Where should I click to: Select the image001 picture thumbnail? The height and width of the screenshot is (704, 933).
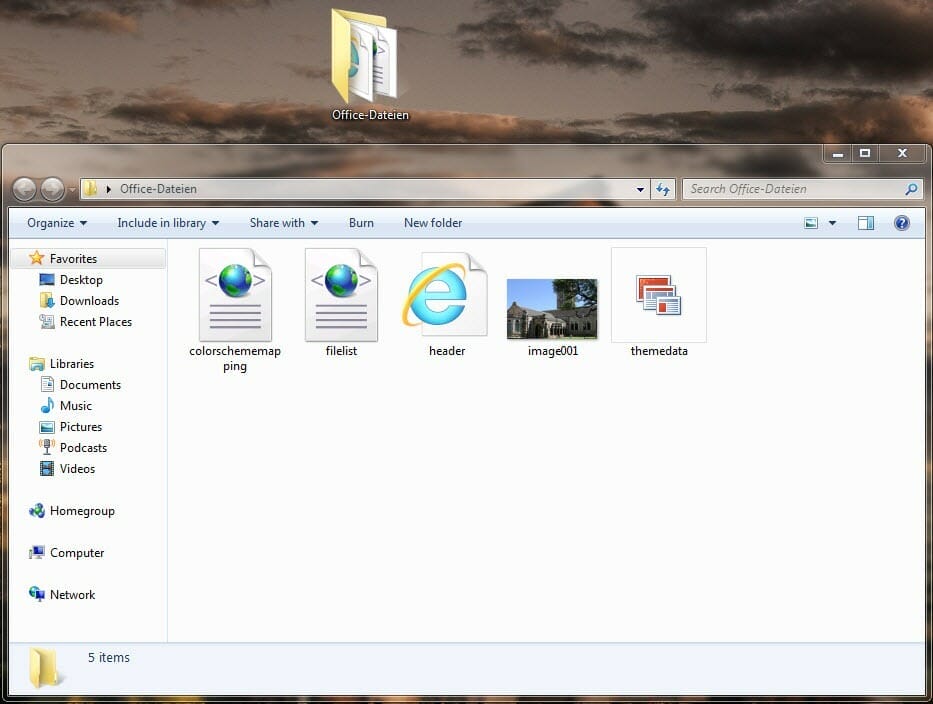[x=552, y=309]
